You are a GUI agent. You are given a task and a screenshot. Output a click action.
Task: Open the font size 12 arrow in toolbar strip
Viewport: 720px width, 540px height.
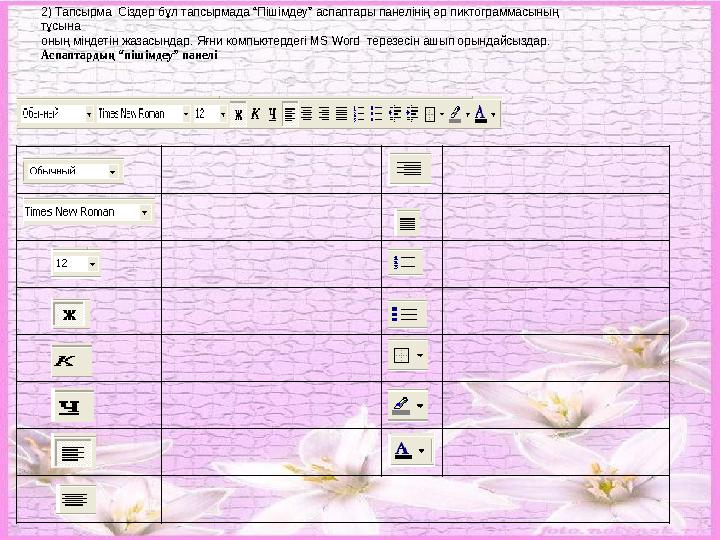(x=223, y=114)
